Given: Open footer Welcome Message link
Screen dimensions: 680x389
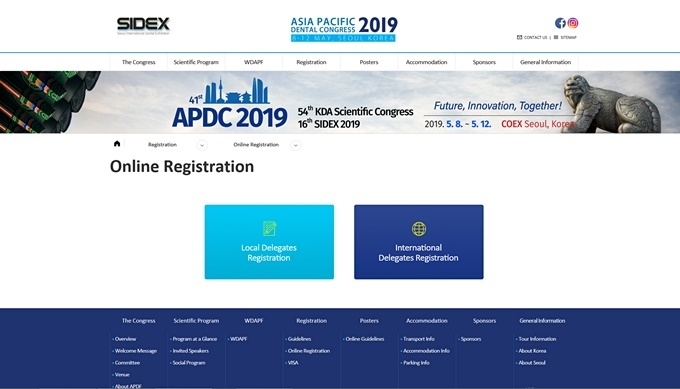Looking at the screenshot, I should click(x=136, y=351).
